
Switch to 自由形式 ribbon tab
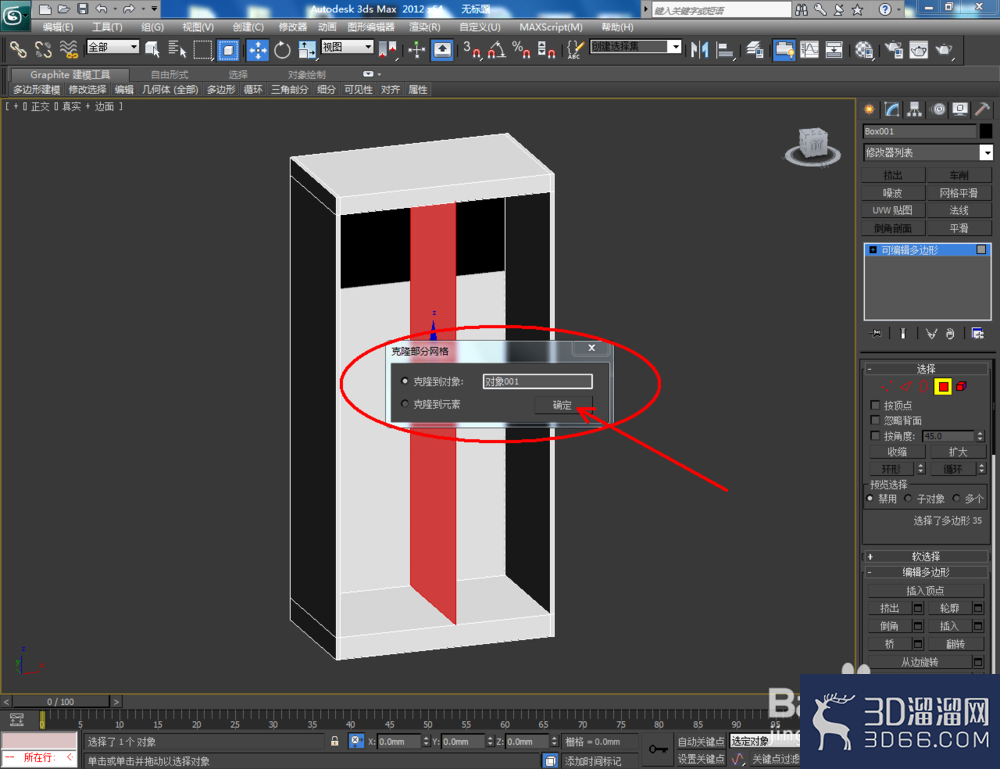click(x=169, y=75)
